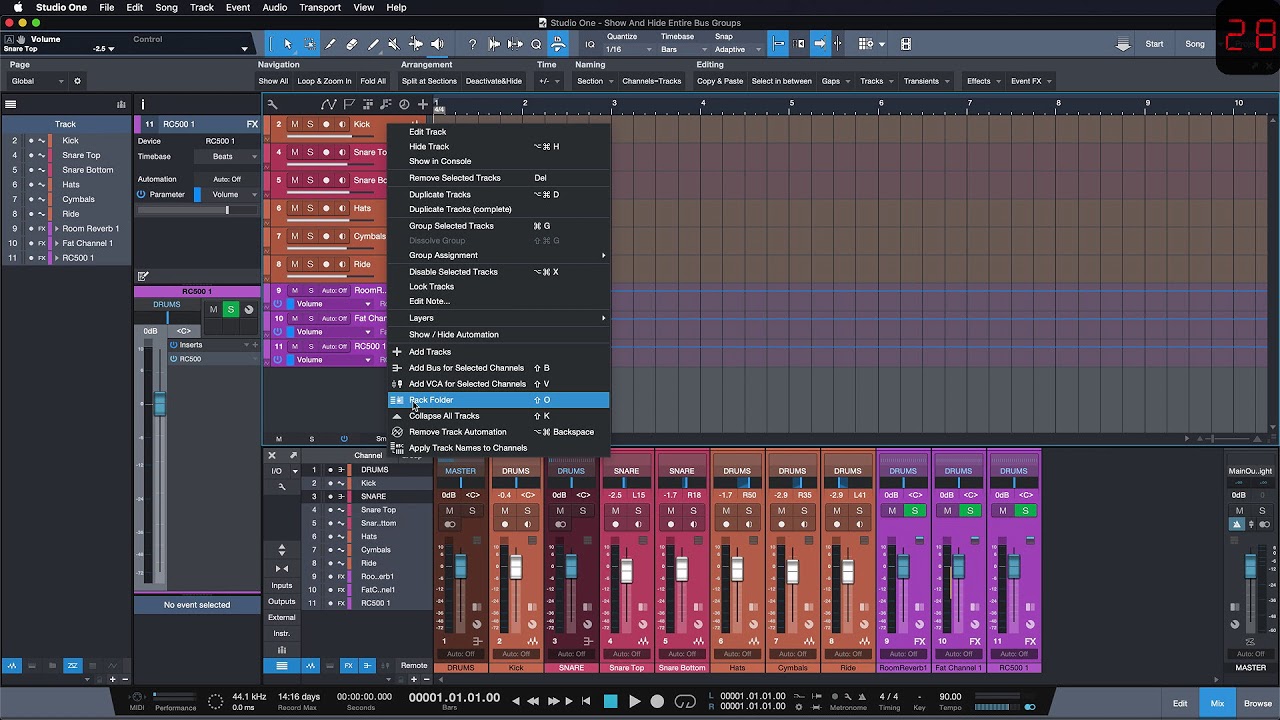The image size is (1280, 720).
Task: Open the IQ quantize panel
Action: pyautogui.click(x=590, y=44)
